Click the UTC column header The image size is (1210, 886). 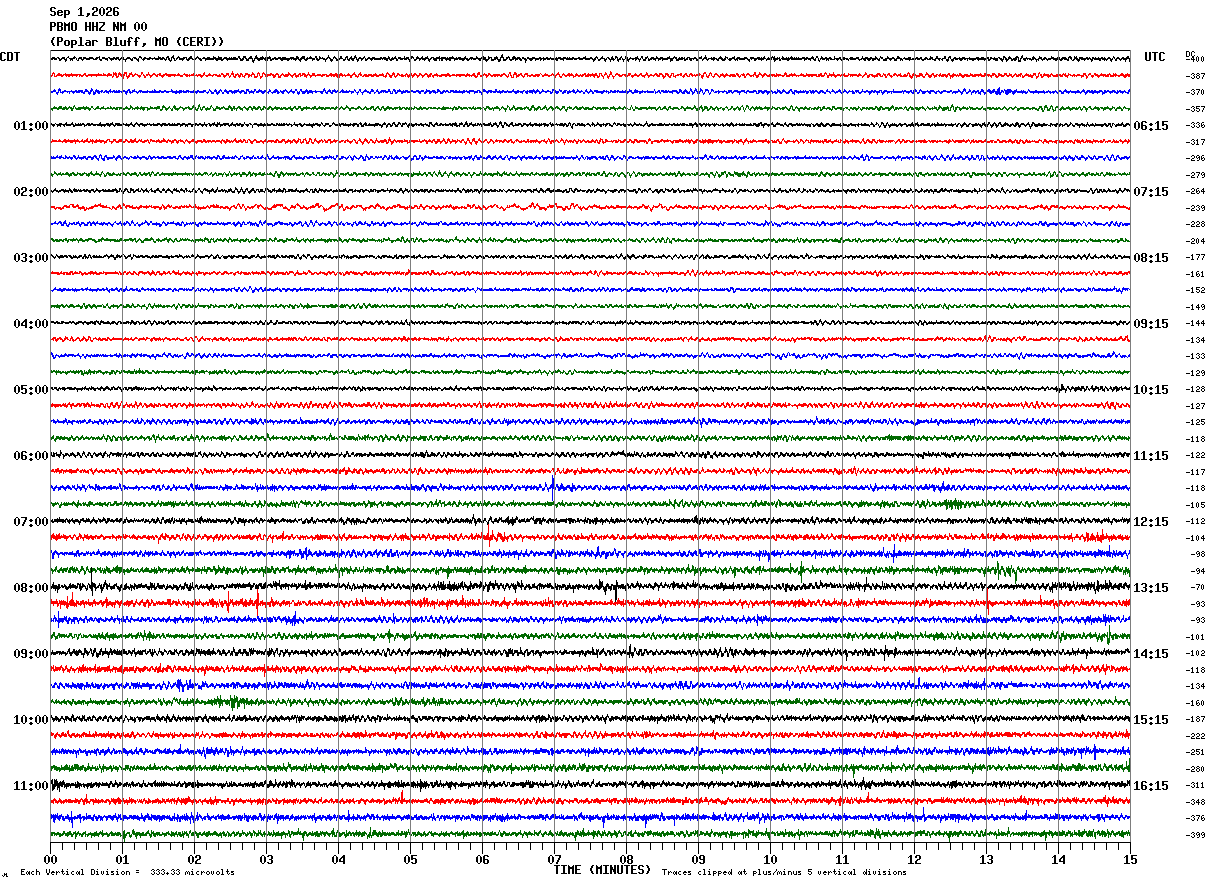[x=1155, y=57]
